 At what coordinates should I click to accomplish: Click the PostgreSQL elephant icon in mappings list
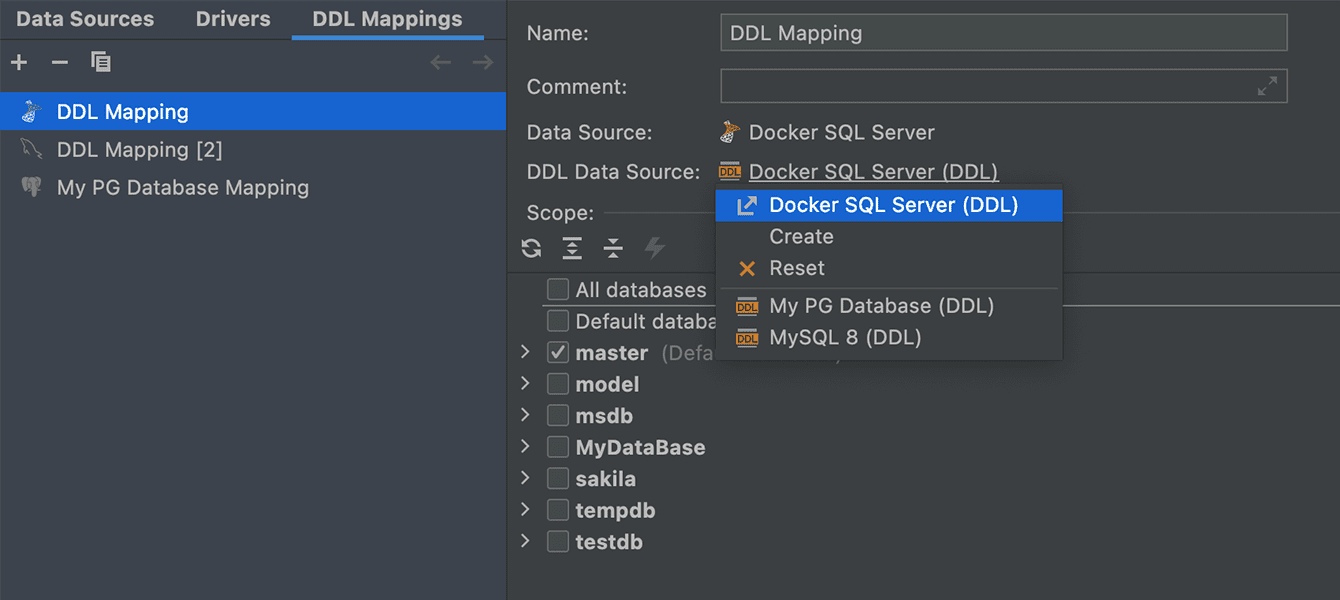[x=32, y=187]
